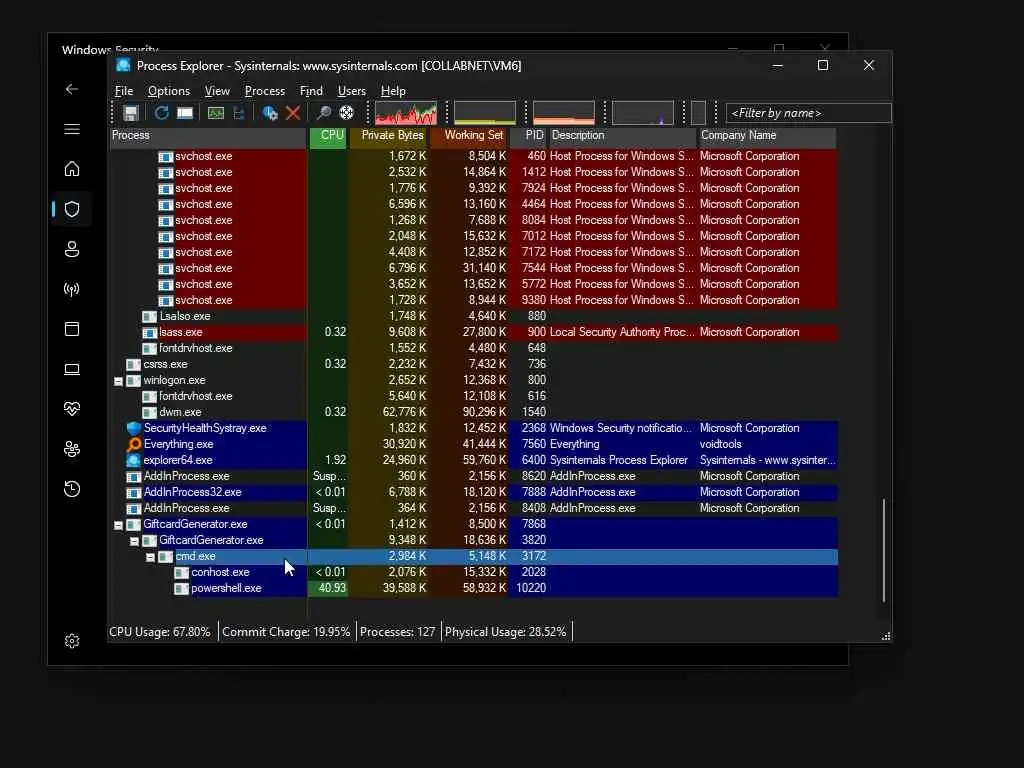The width and height of the screenshot is (1024, 768).
Task: Select the powershell.exe process row
Action: coord(473,588)
